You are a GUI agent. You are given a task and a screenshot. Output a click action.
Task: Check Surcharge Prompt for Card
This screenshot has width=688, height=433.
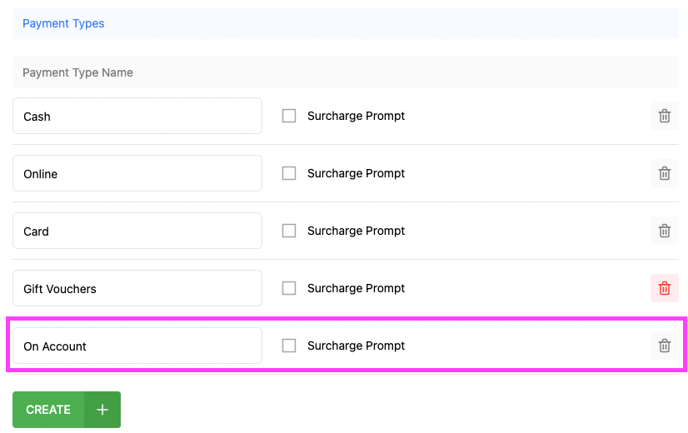[x=289, y=231]
